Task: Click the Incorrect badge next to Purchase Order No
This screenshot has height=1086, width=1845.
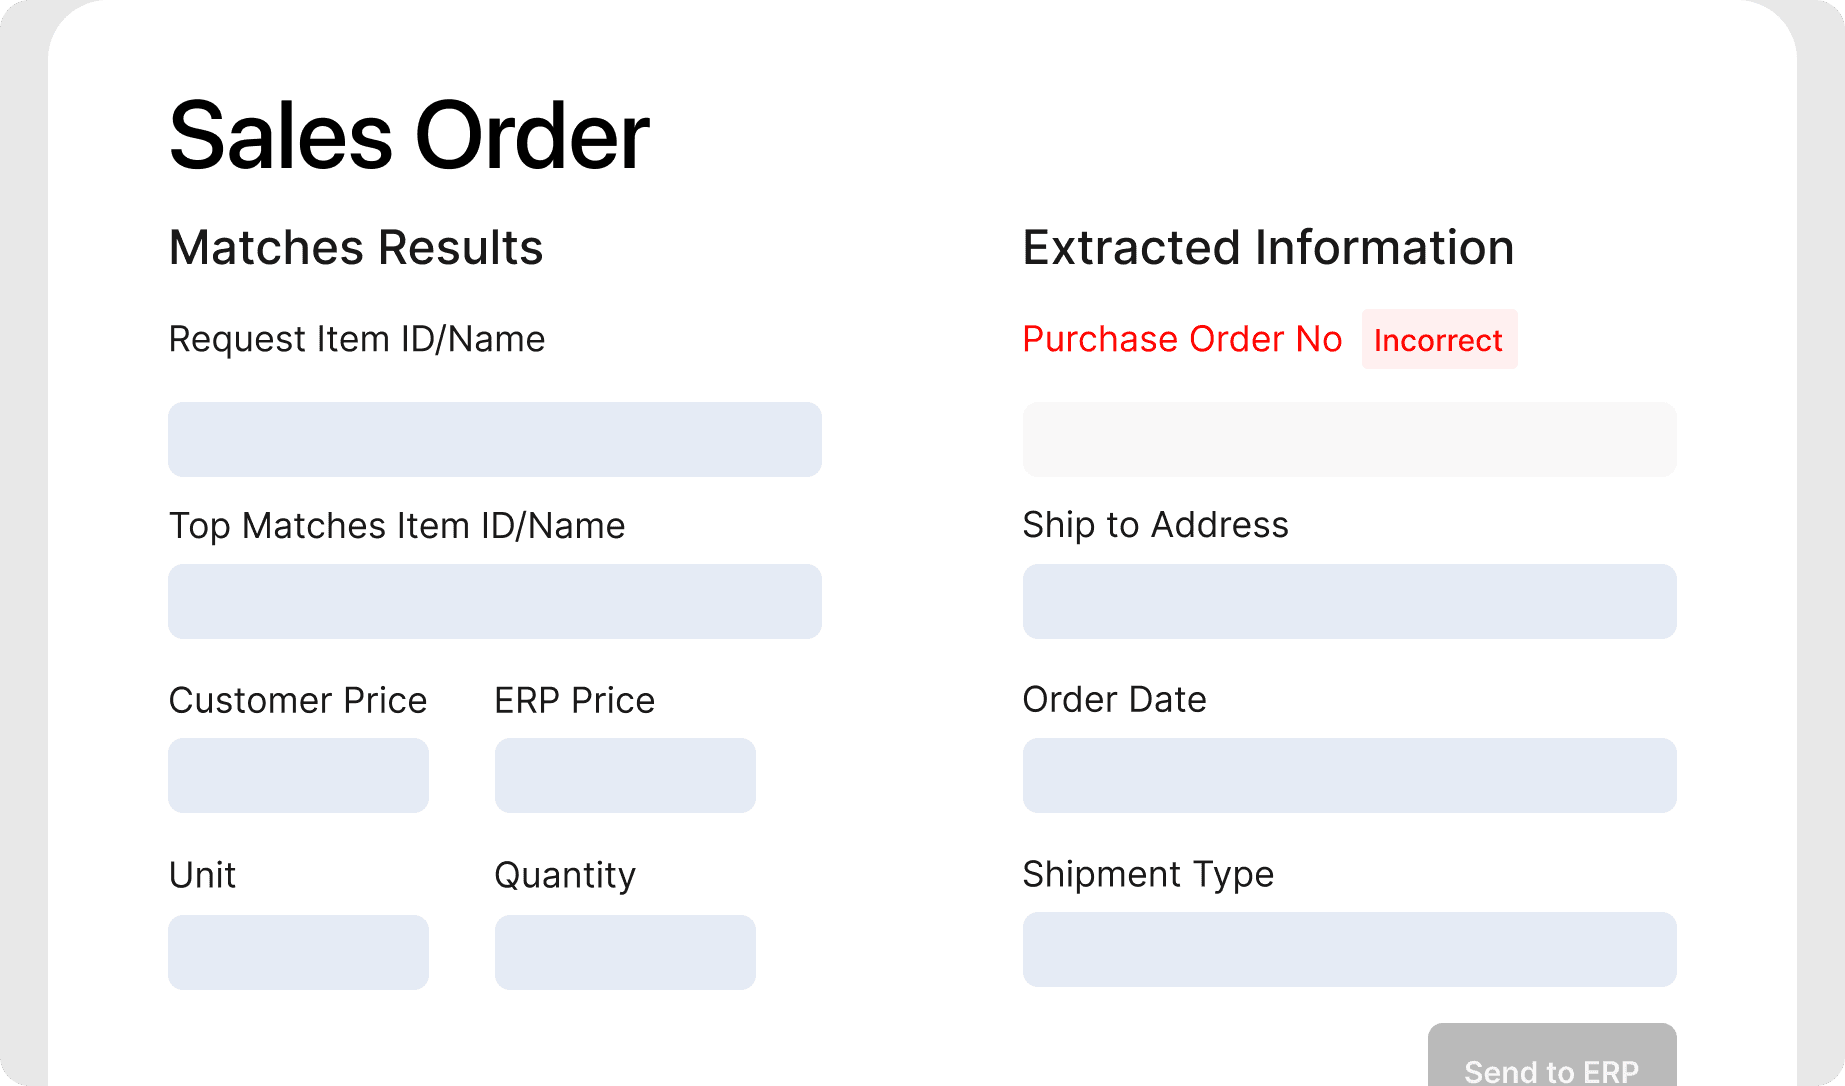Action: click(1439, 340)
